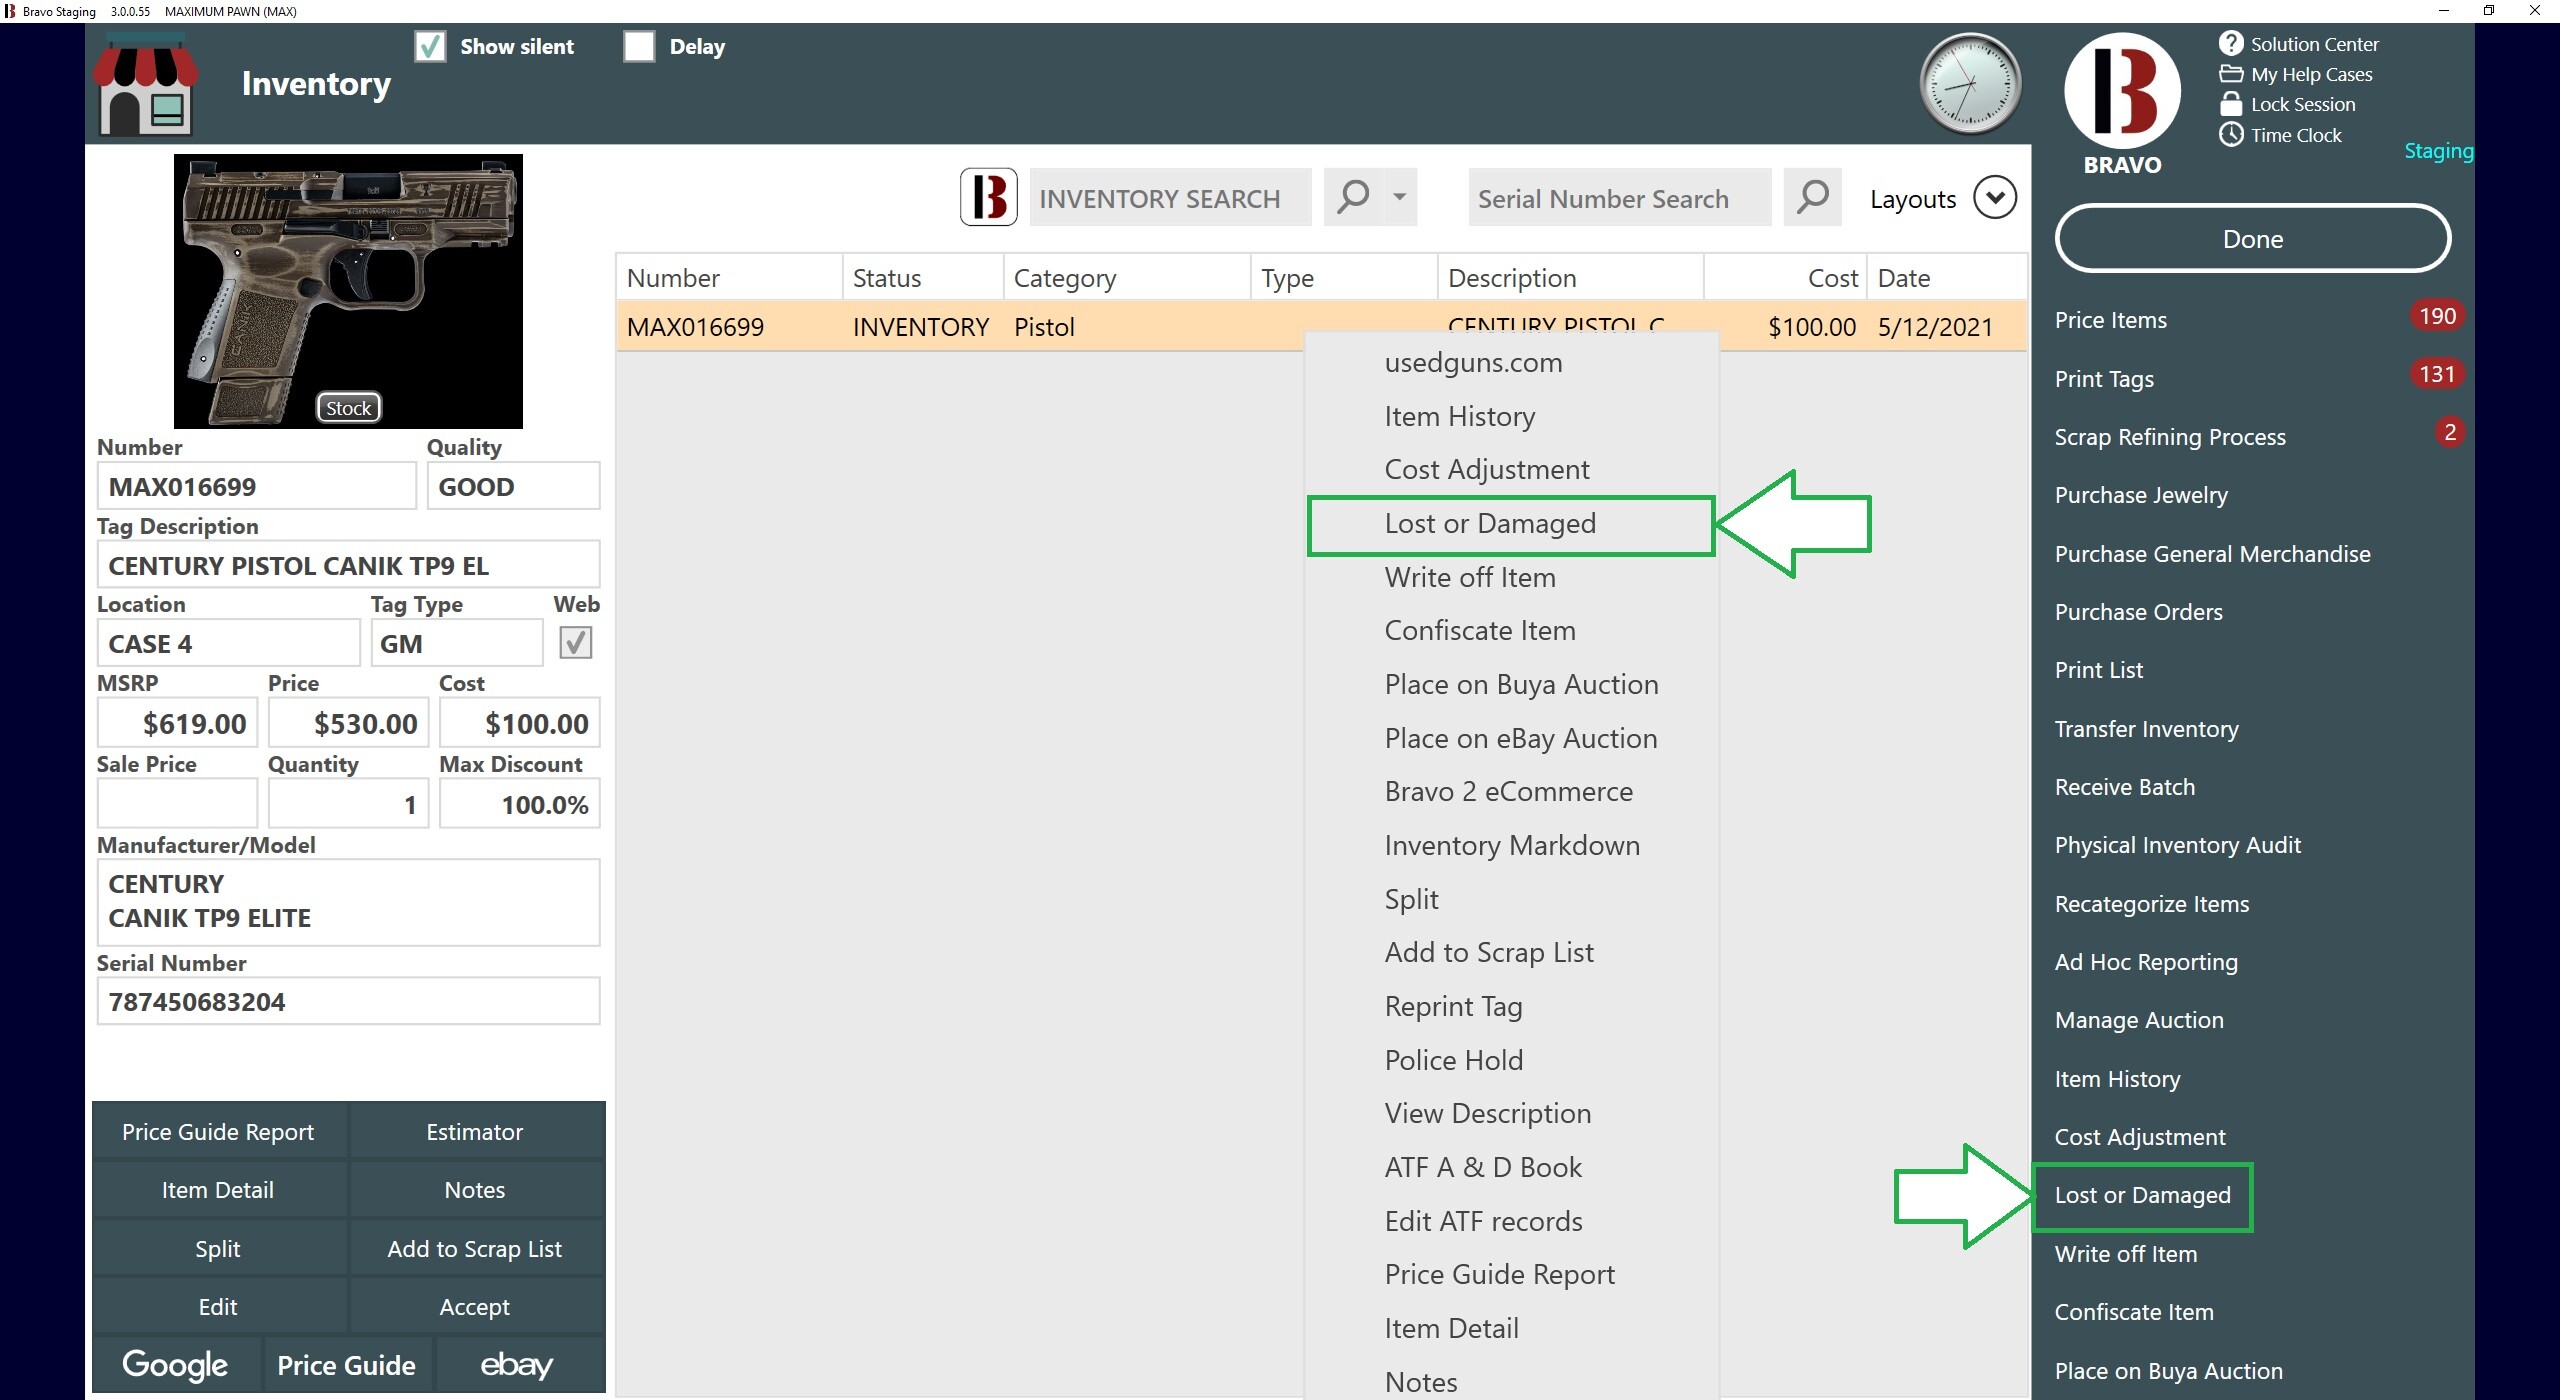Open Manage Auction in sidebar

click(2139, 1020)
